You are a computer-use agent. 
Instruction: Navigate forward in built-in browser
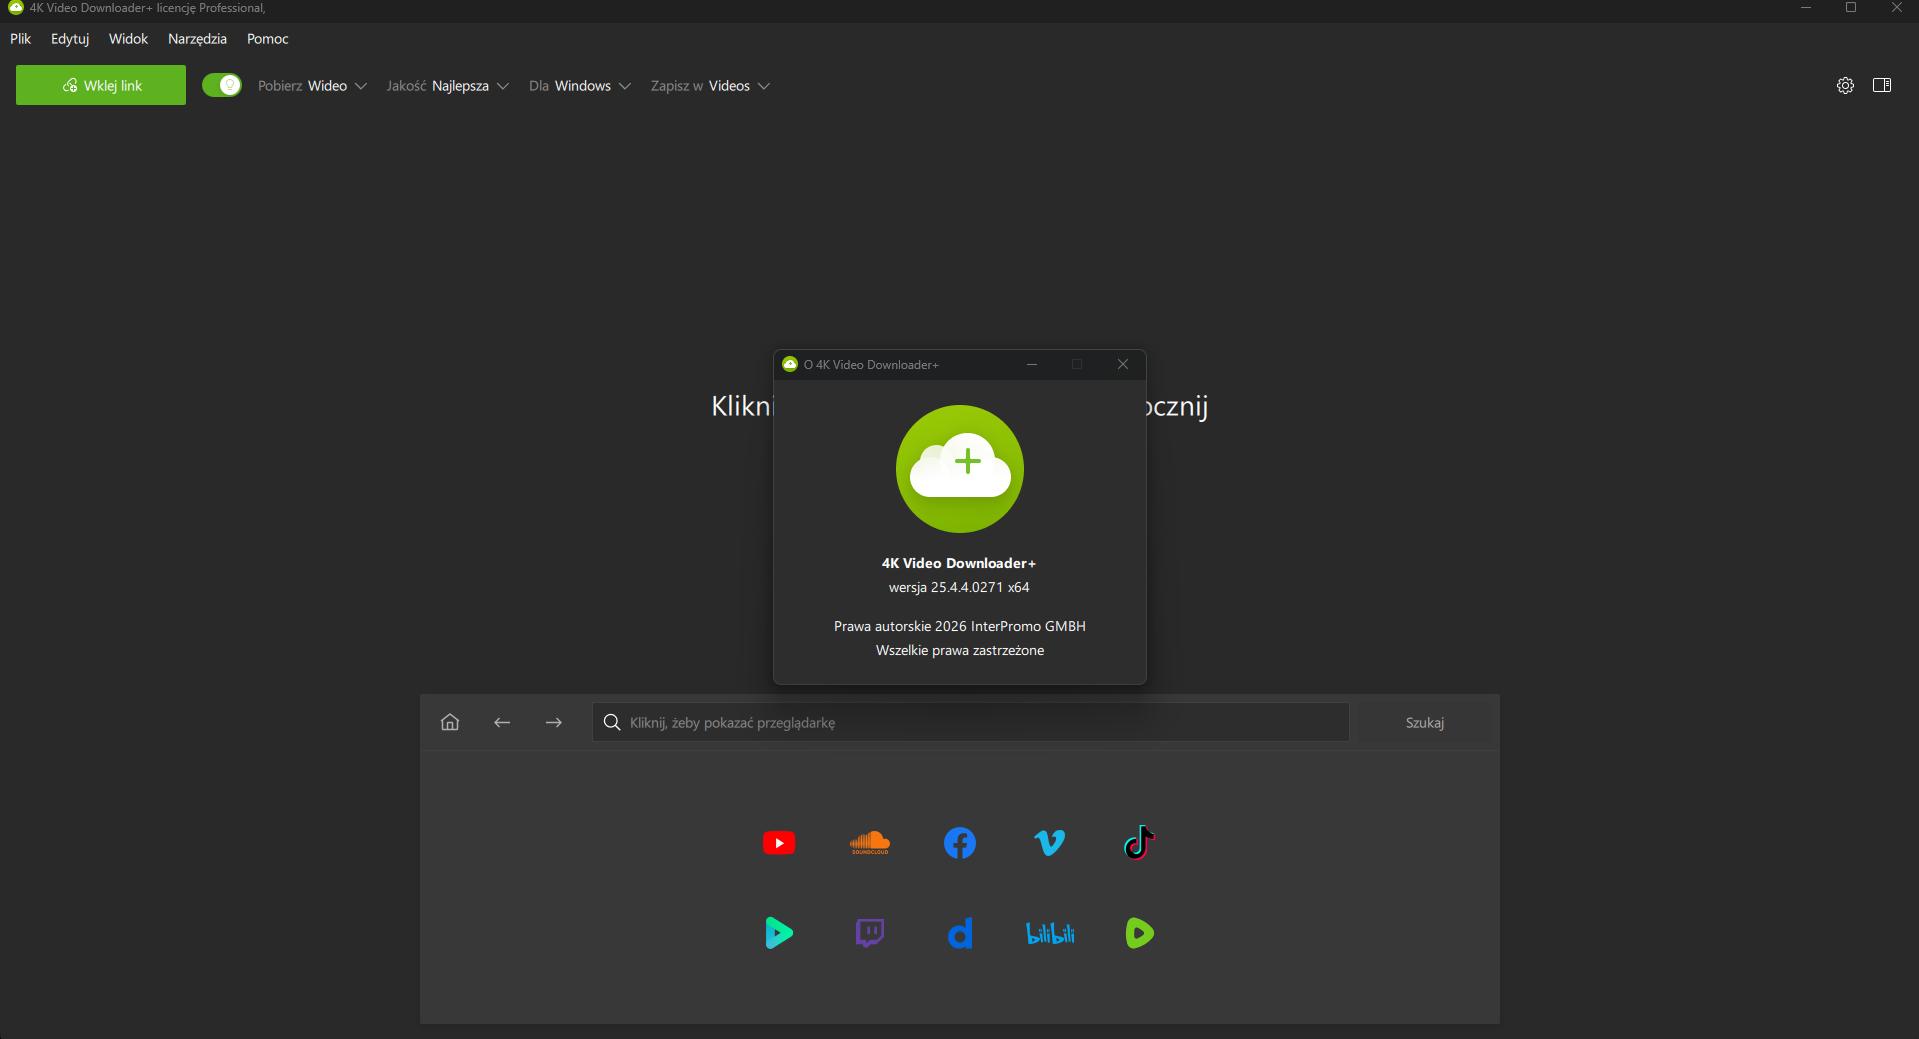(554, 722)
